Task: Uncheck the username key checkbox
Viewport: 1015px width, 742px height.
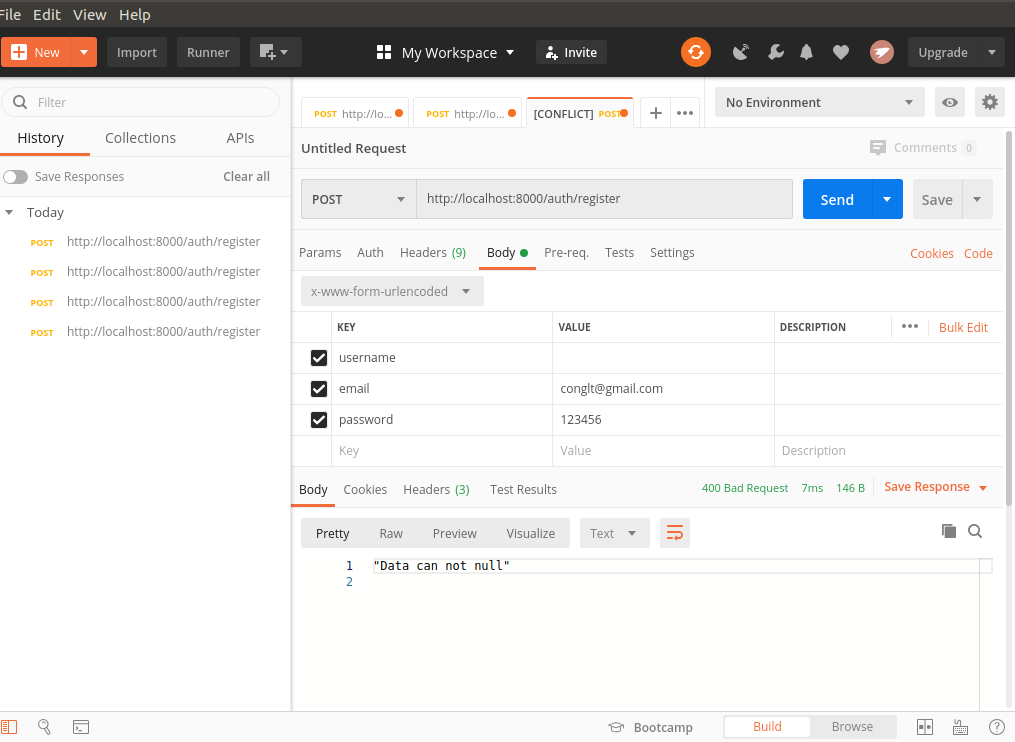Action: [x=318, y=358]
